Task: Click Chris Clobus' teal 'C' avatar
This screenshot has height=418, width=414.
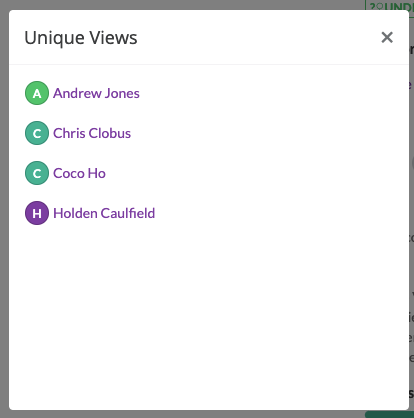Action: coord(37,133)
